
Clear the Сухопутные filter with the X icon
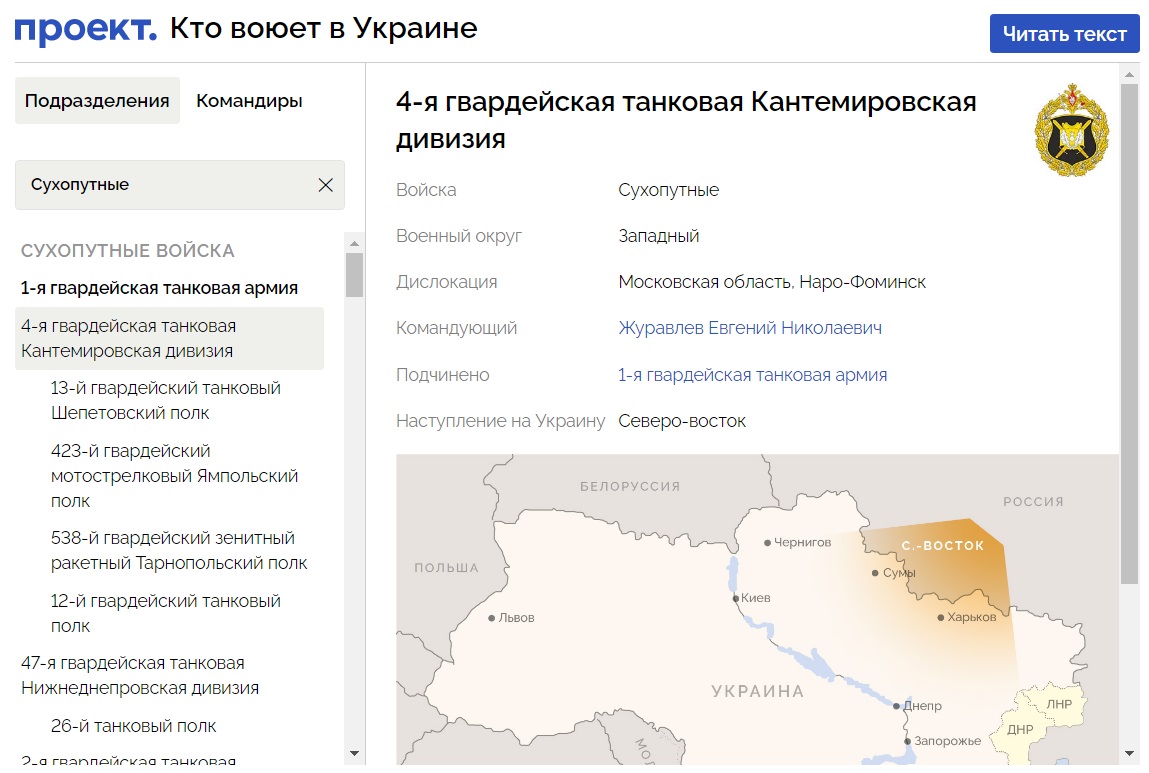coord(324,185)
